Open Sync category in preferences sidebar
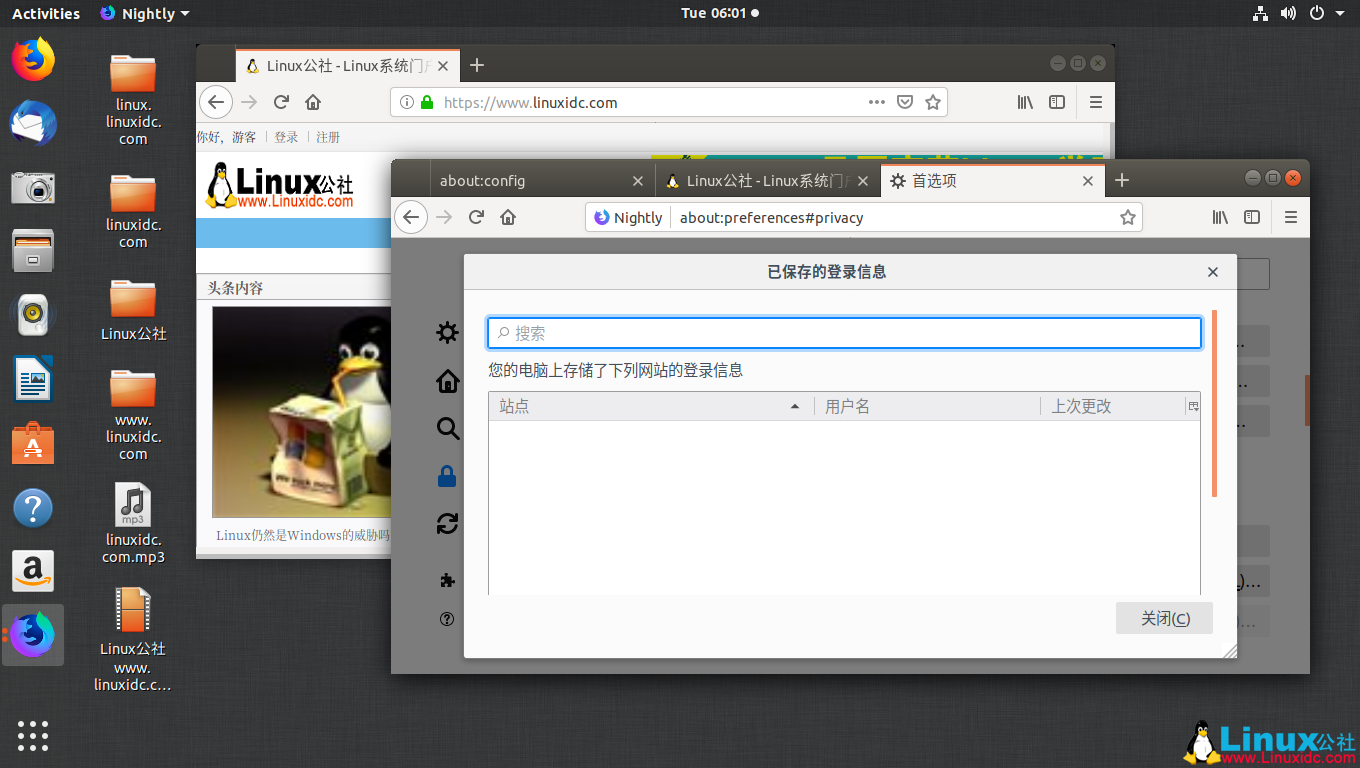The height and width of the screenshot is (768, 1360). pos(447,523)
